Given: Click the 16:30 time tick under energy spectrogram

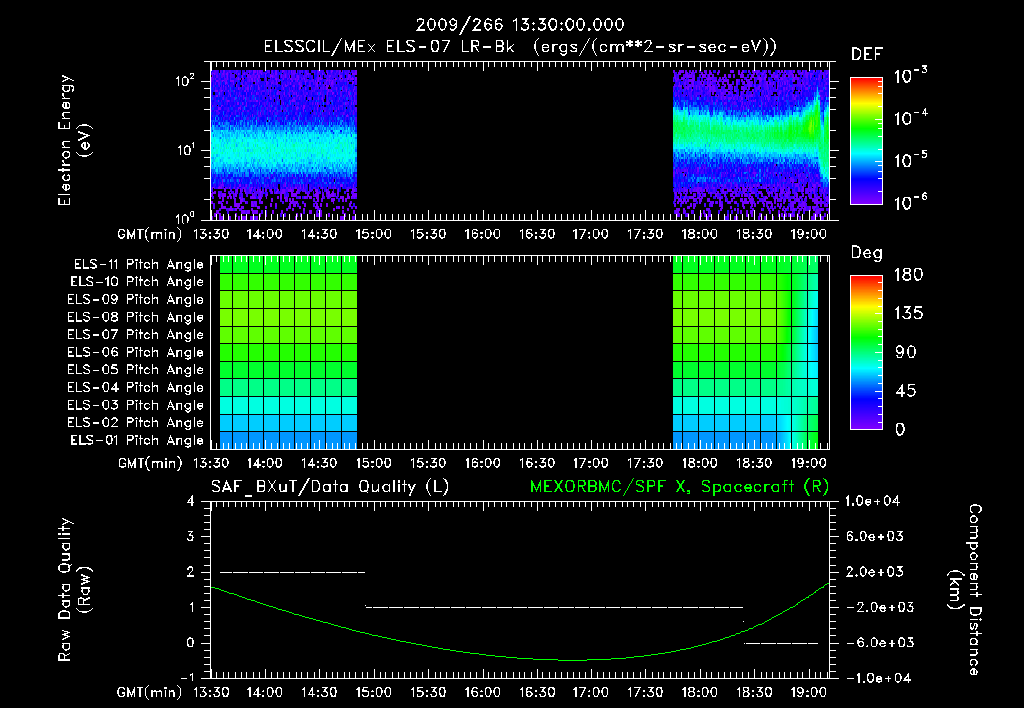Looking at the screenshot, I should (x=537, y=234).
